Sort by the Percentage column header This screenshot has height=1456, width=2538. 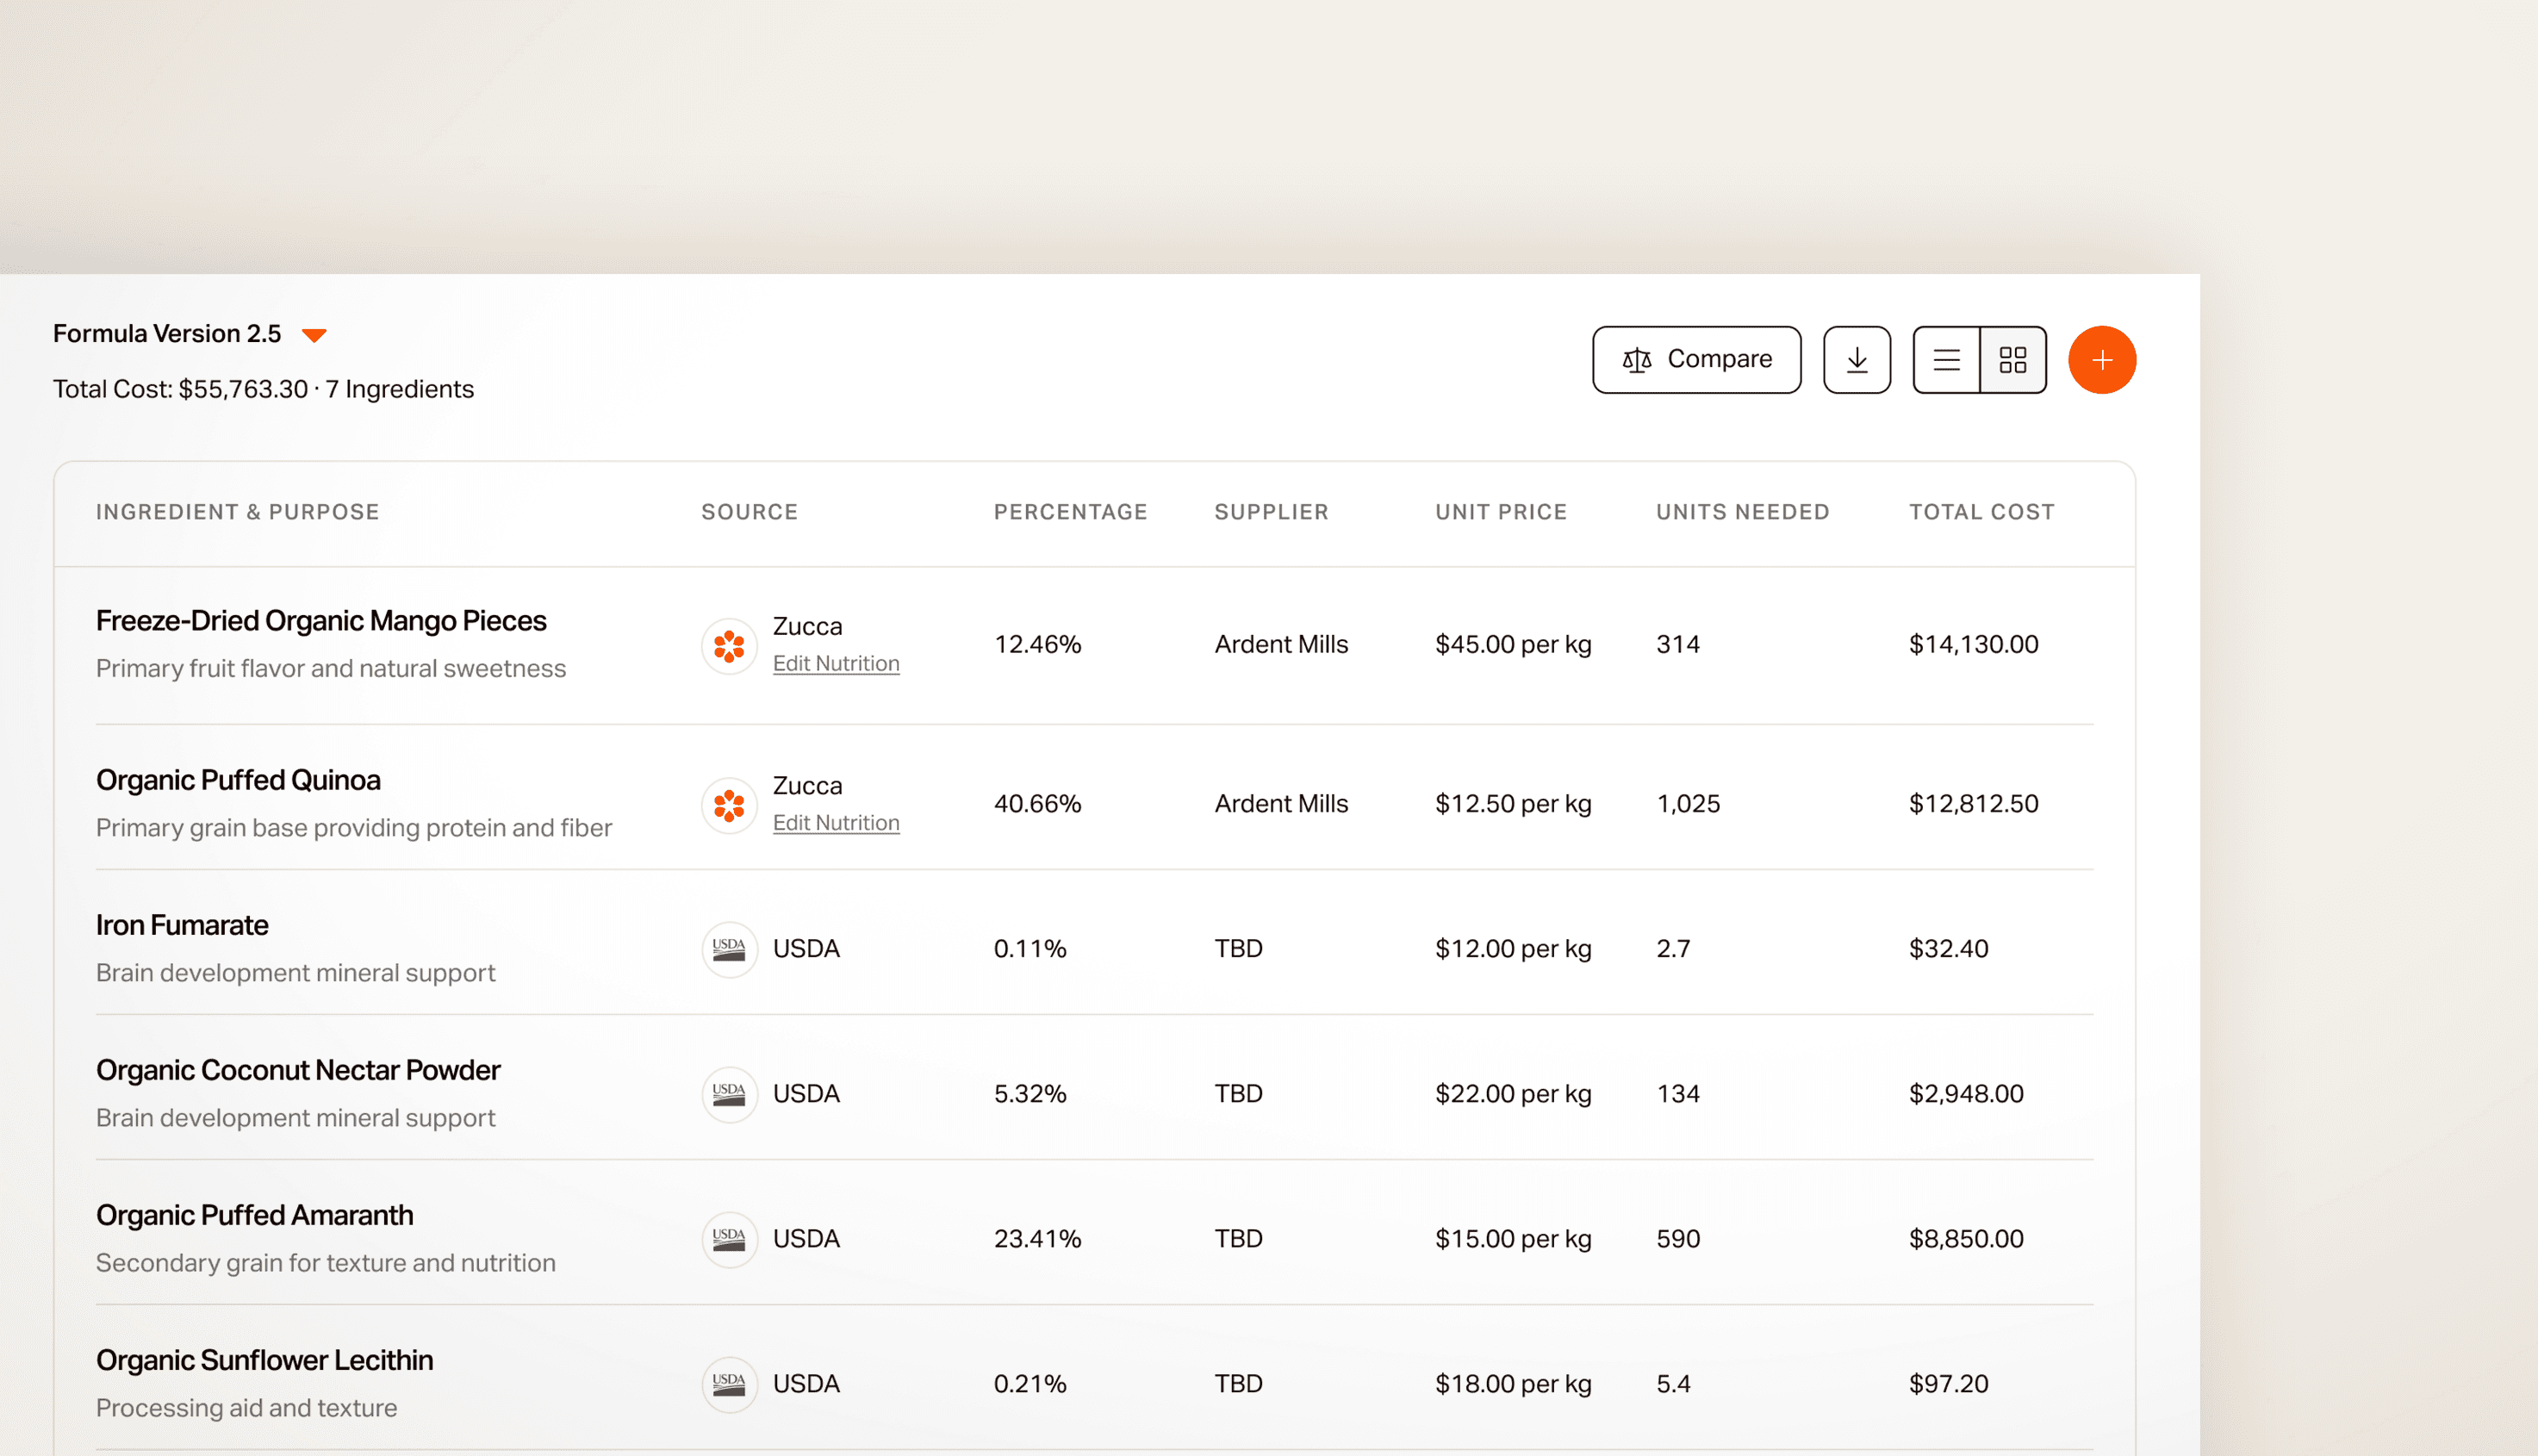pos(1070,512)
